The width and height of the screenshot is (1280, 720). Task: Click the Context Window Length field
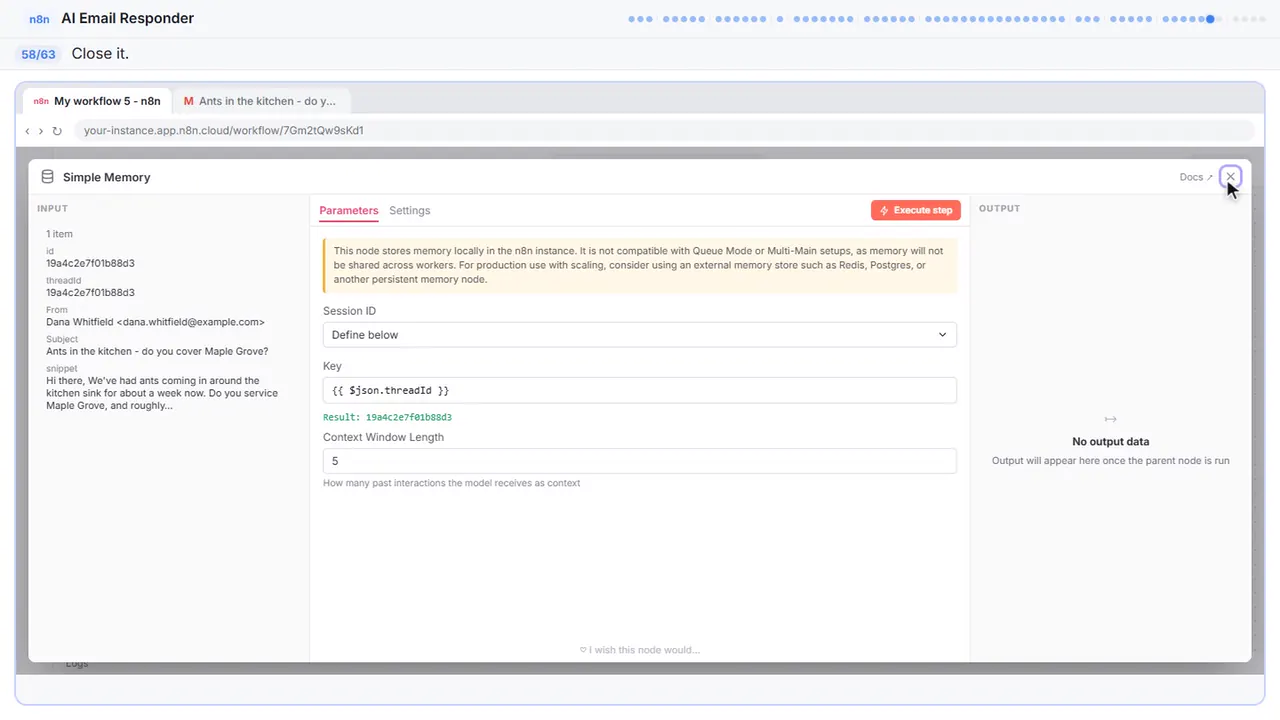pos(640,461)
